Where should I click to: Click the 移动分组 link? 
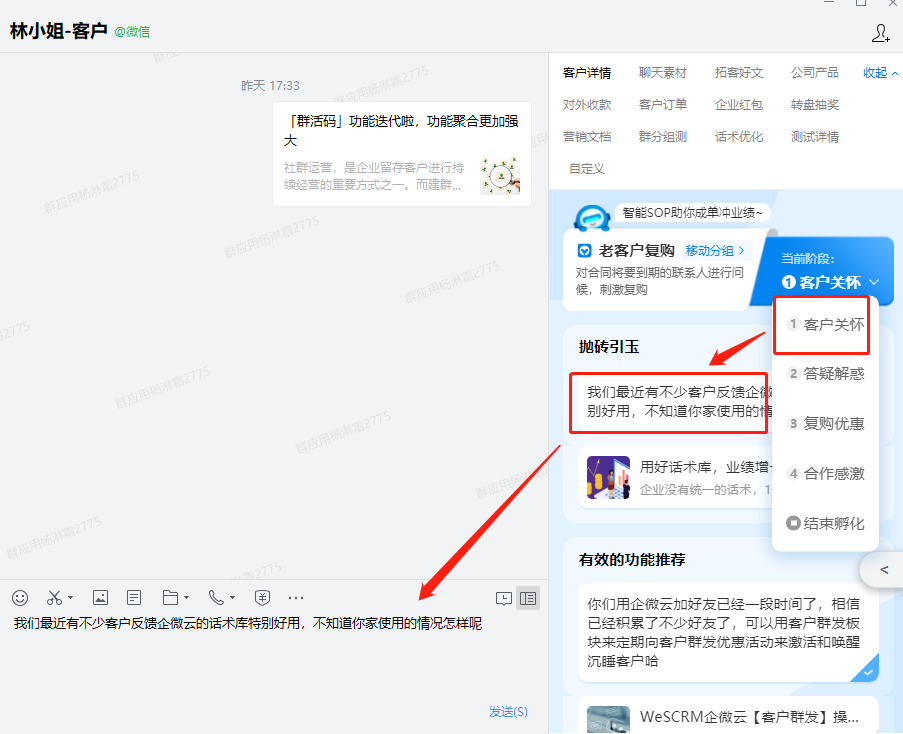[714, 251]
